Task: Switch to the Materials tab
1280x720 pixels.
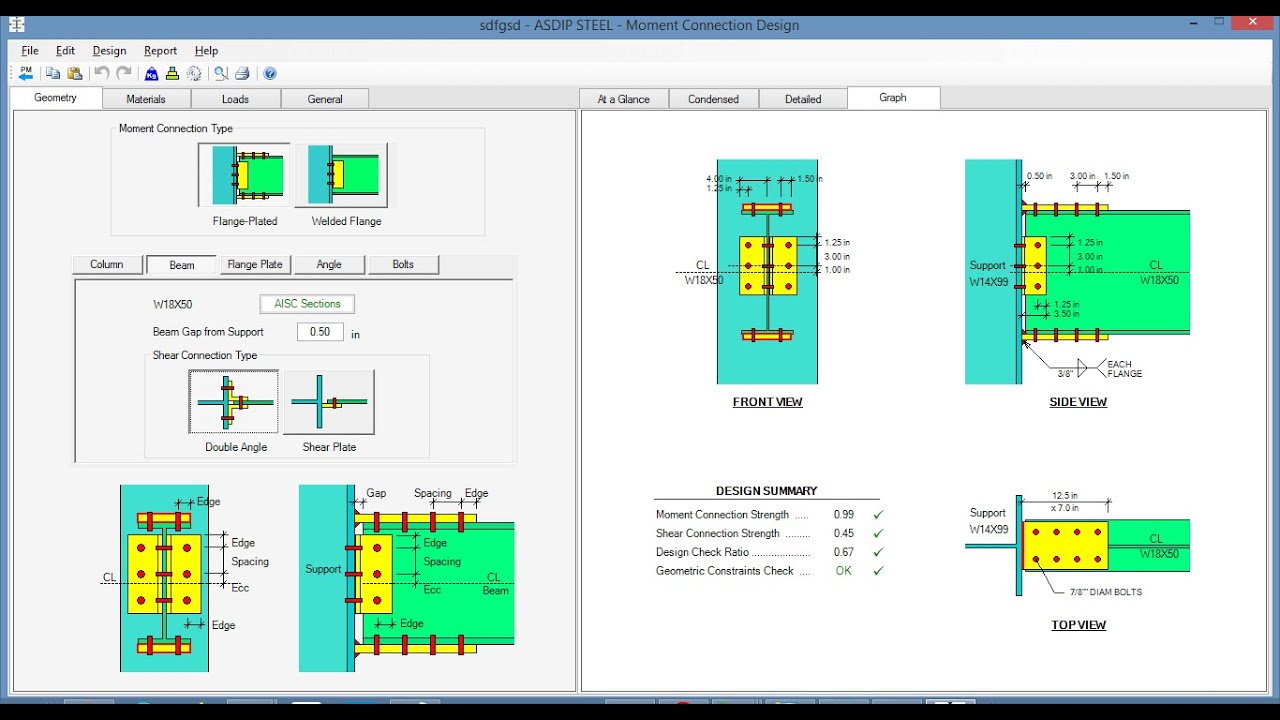Action: (x=146, y=99)
